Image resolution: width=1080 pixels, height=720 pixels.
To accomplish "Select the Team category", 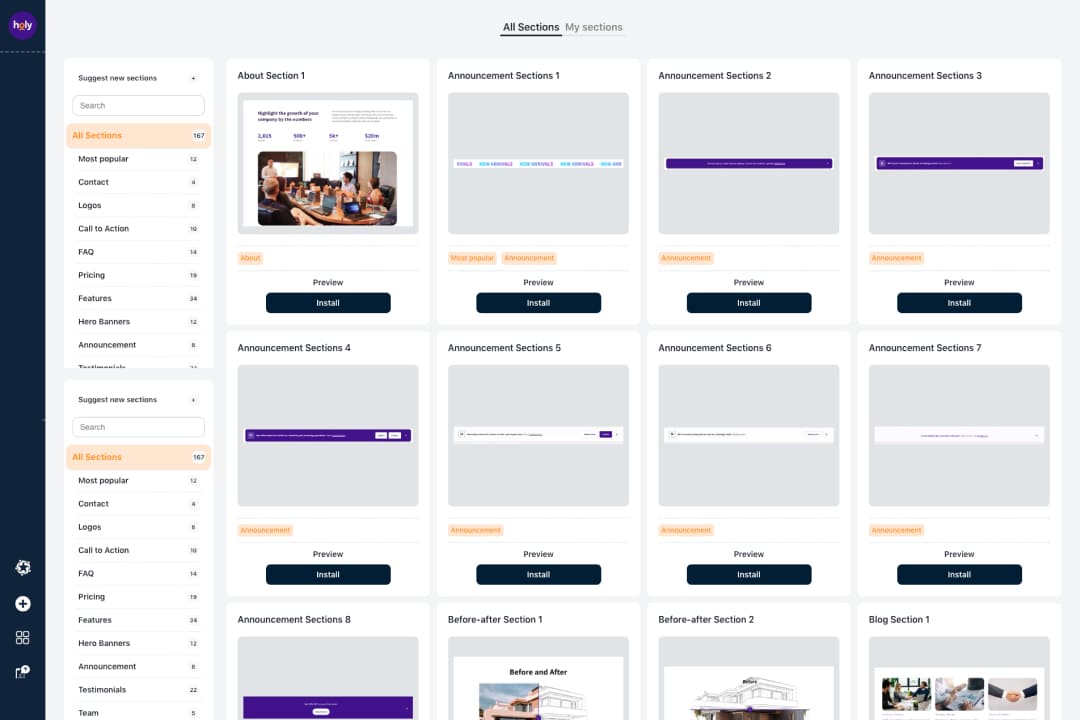I will (x=138, y=712).
